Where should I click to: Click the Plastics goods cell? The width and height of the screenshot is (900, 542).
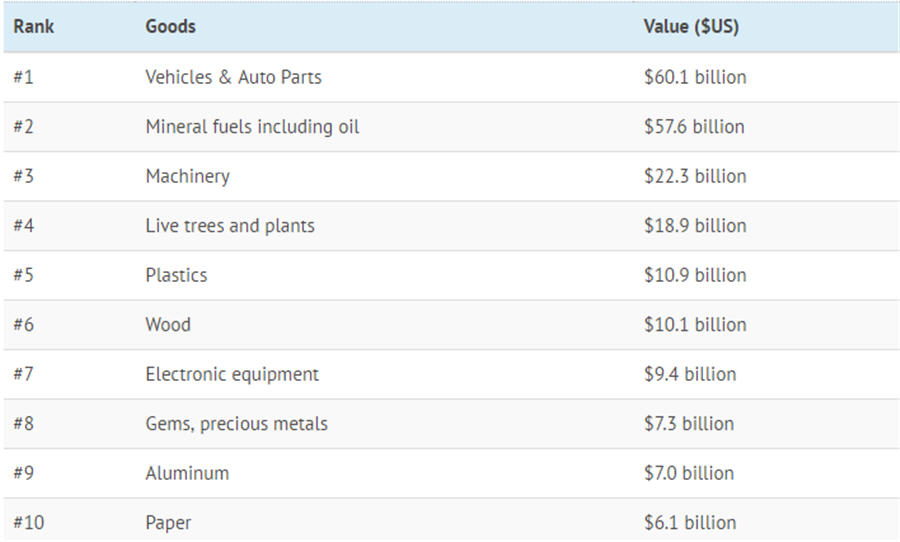(x=176, y=275)
